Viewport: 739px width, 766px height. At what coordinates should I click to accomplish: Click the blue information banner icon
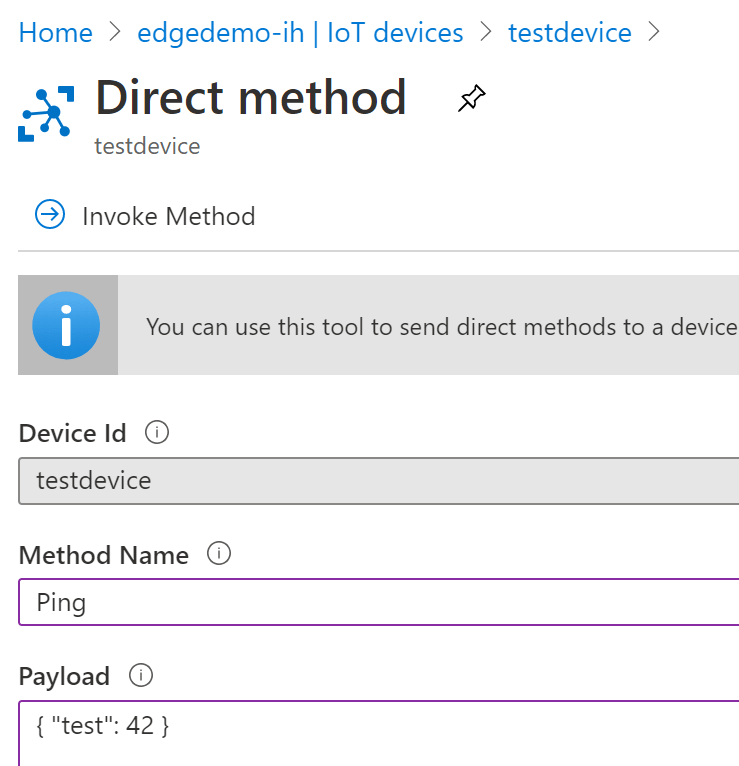pyautogui.click(x=66, y=325)
